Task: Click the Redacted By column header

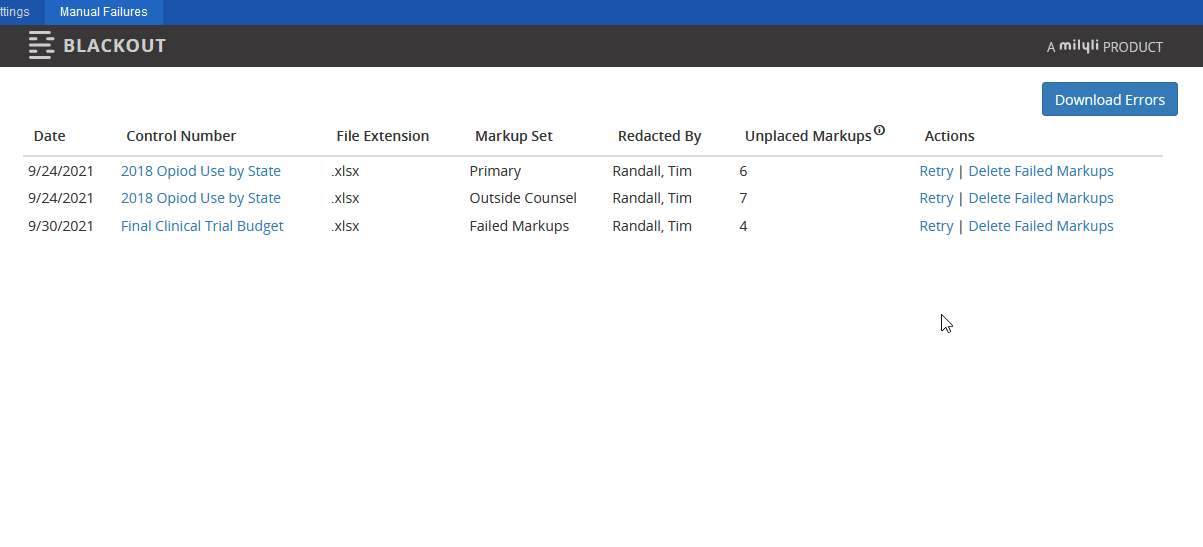Action: tap(659, 136)
